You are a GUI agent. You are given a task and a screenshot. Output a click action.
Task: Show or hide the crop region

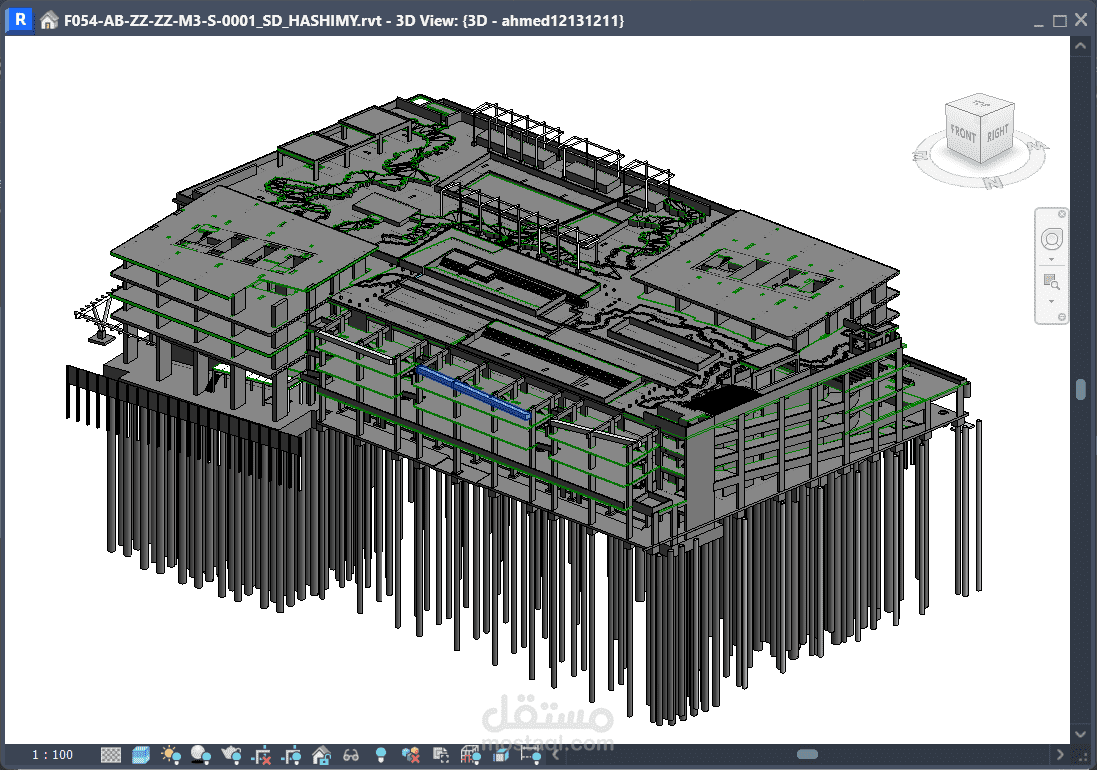pyautogui.click(x=291, y=755)
